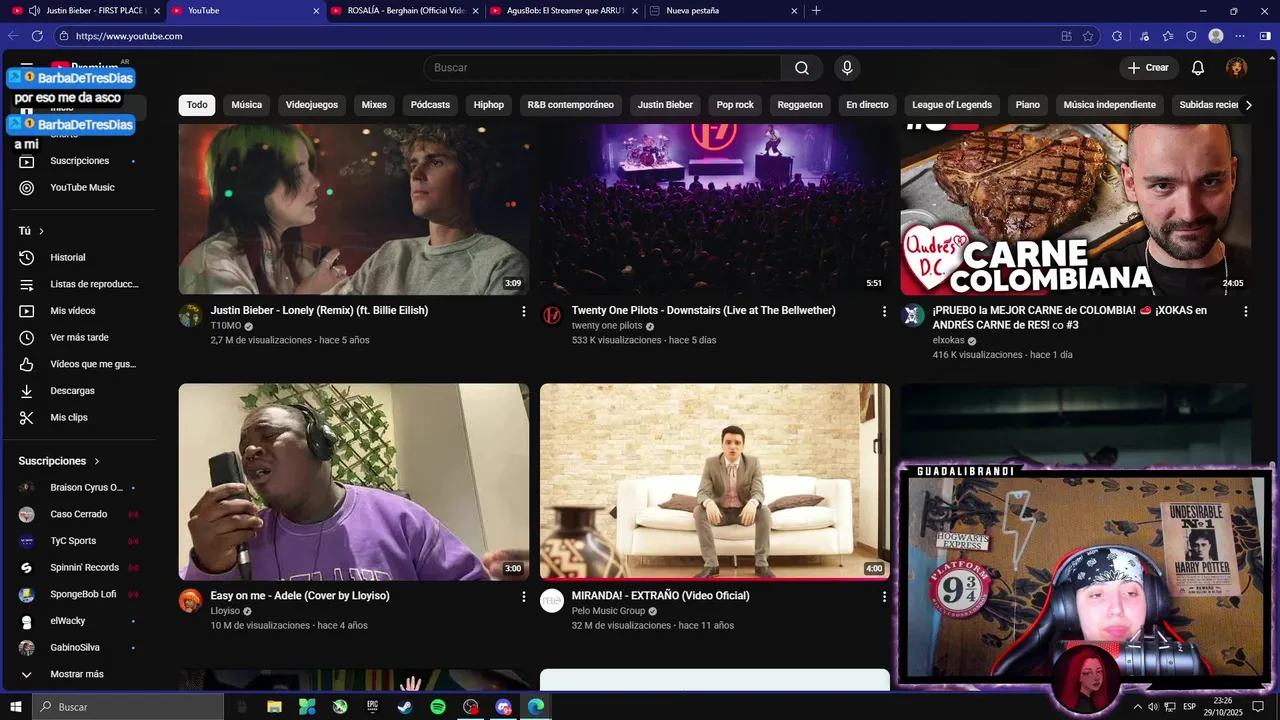Open the shield browser essentials icon
Screen dimensions: 1280x720
point(1191,36)
